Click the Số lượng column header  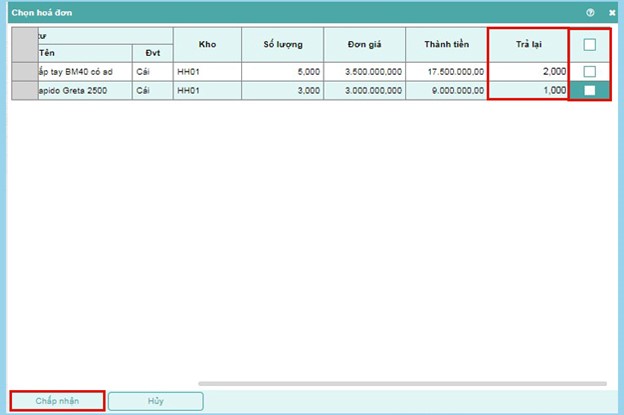point(283,44)
